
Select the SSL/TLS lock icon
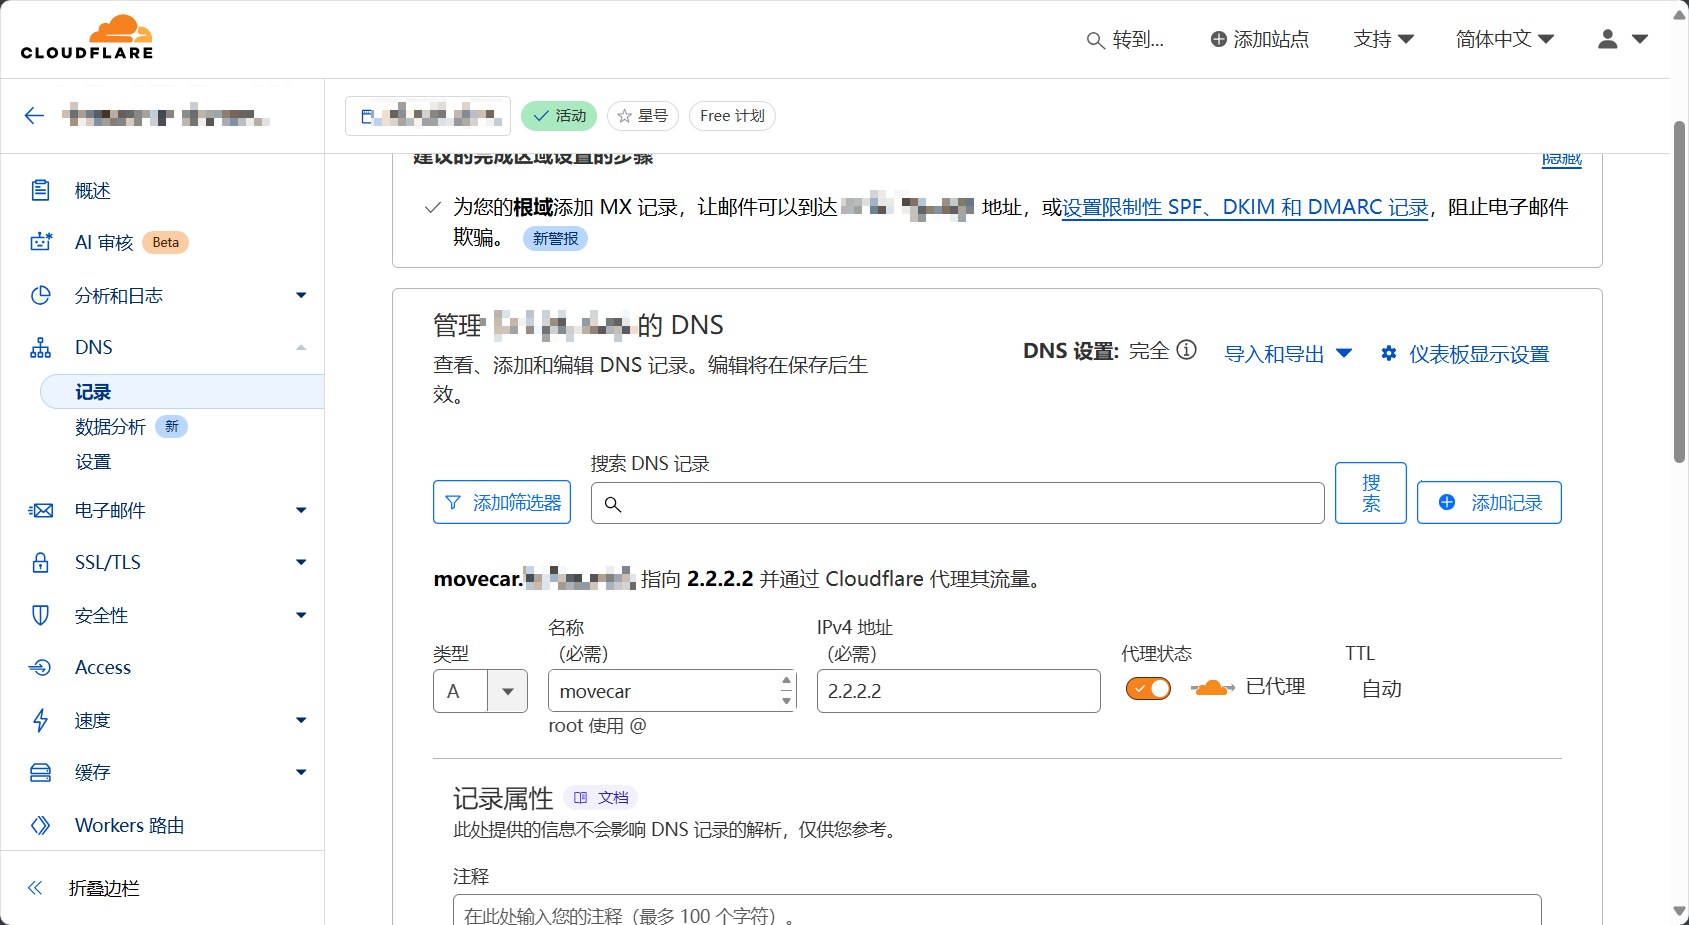tap(40, 562)
